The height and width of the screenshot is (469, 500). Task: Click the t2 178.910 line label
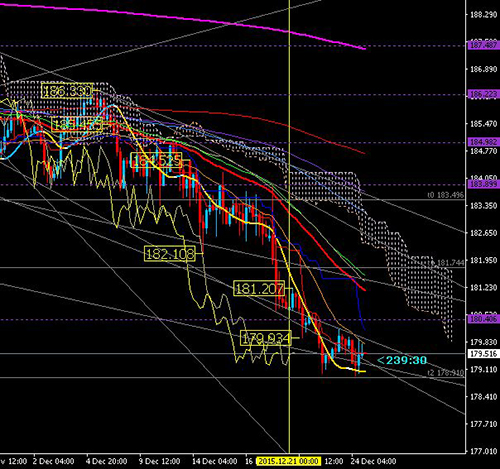[446, 373]
